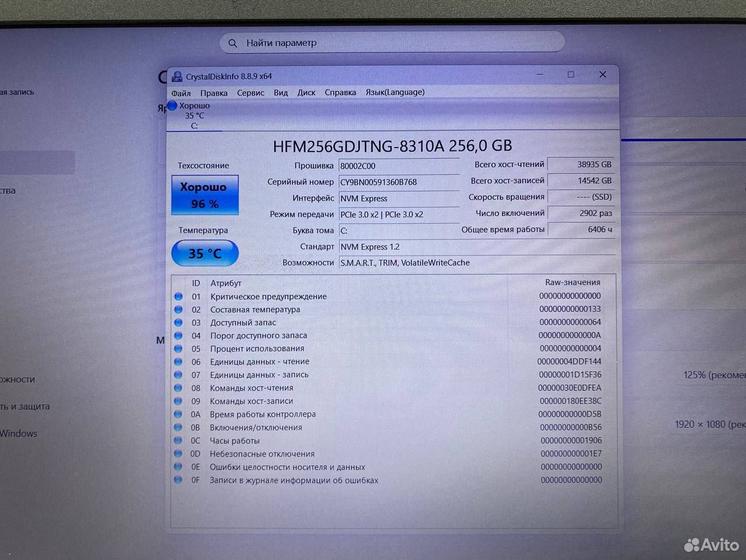Open the Язык(Language) menu

(394, 92)
